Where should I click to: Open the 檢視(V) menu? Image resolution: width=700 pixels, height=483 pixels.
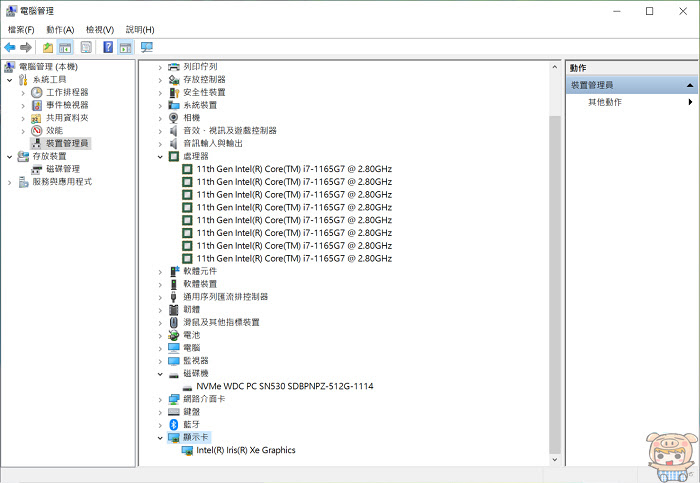[x=100, y=29]
